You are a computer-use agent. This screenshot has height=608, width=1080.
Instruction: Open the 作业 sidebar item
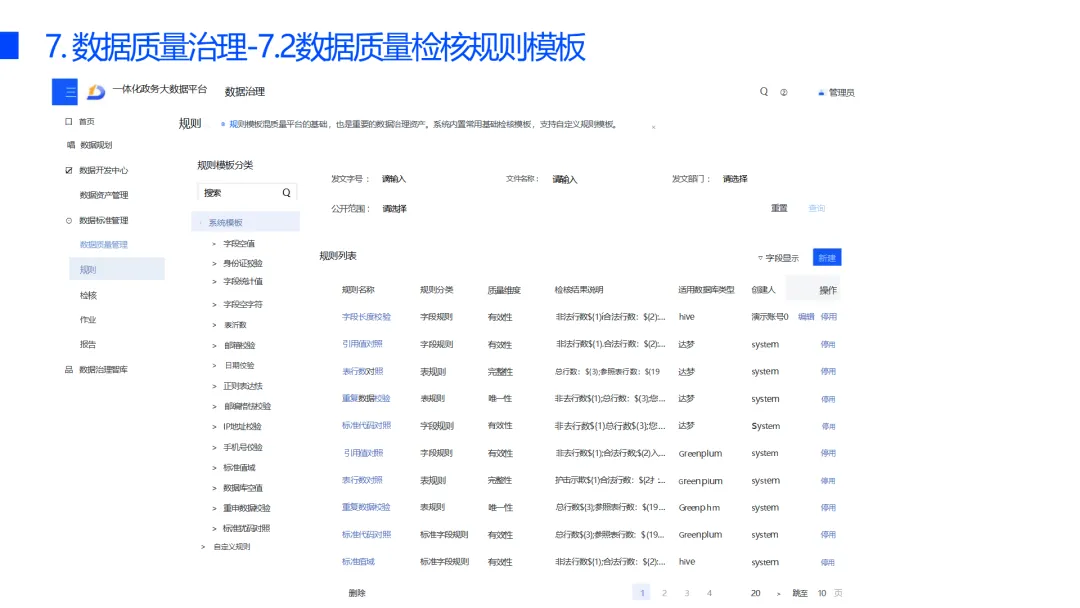click(x=88, y=319)
